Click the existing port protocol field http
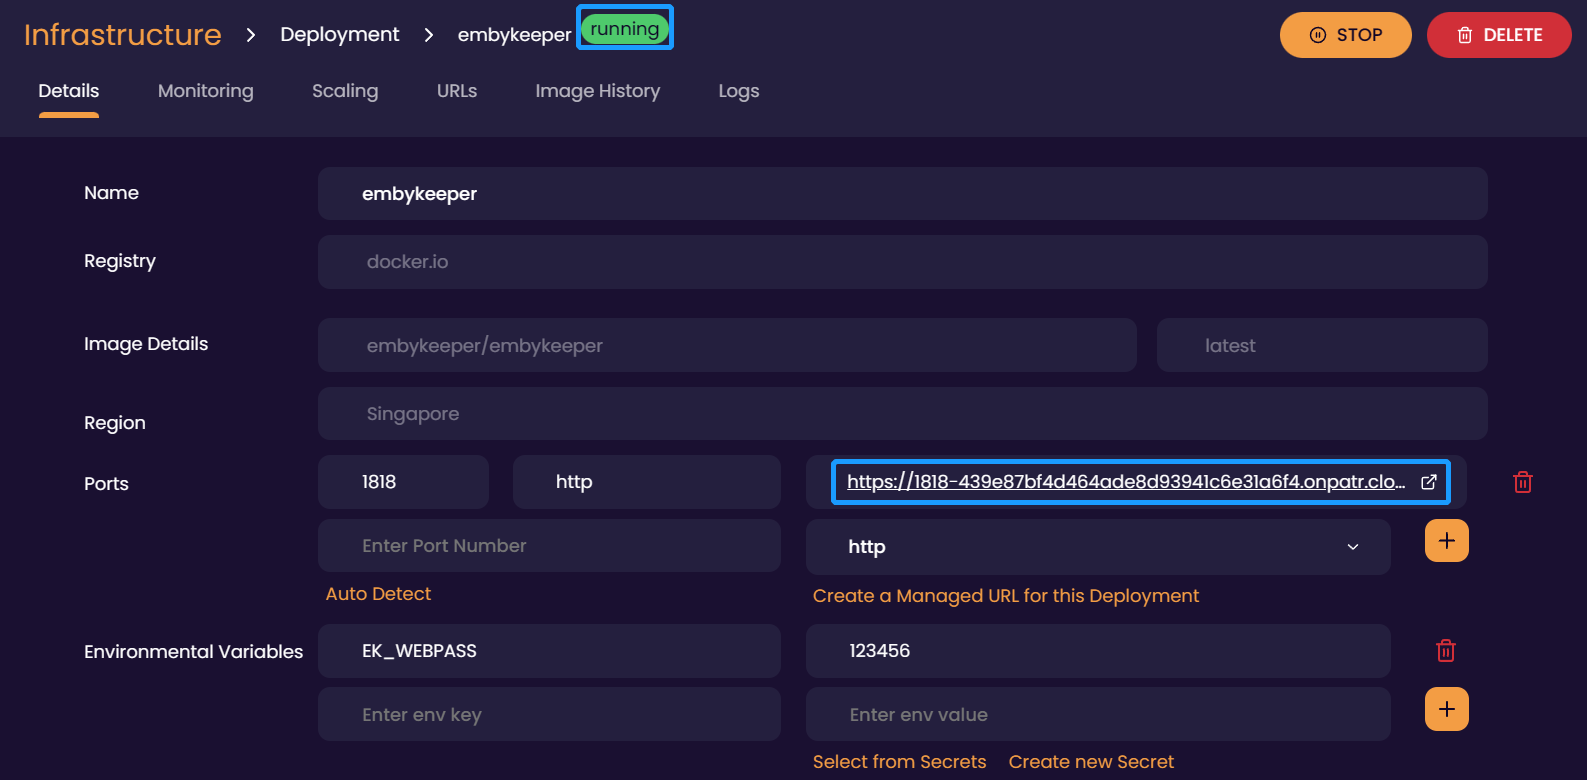The height and width of the screenshot is (780, 1587). [x=647, y=482]
